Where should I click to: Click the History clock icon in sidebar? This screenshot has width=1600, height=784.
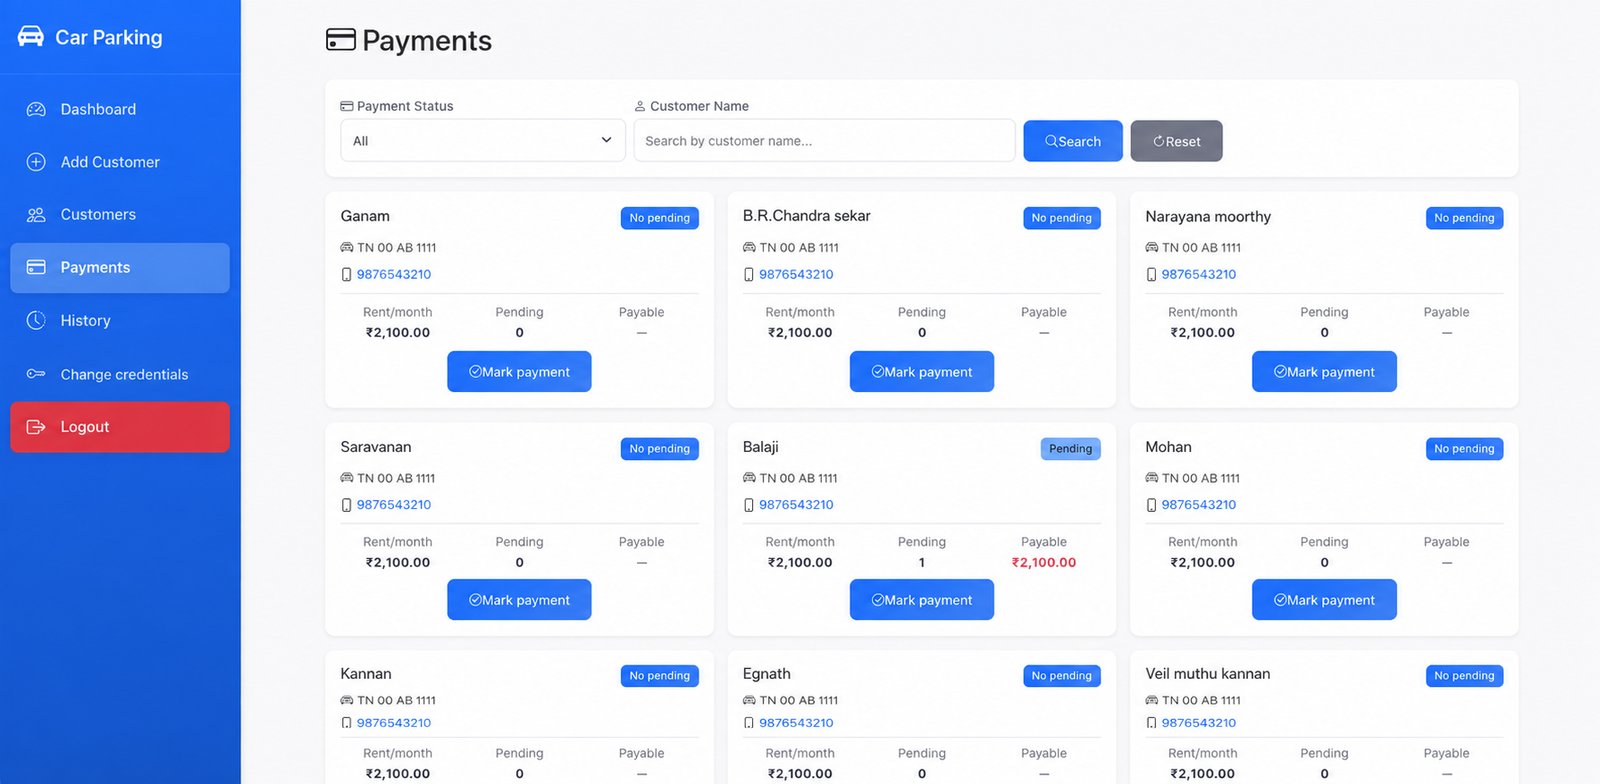(x=36, y=320)
